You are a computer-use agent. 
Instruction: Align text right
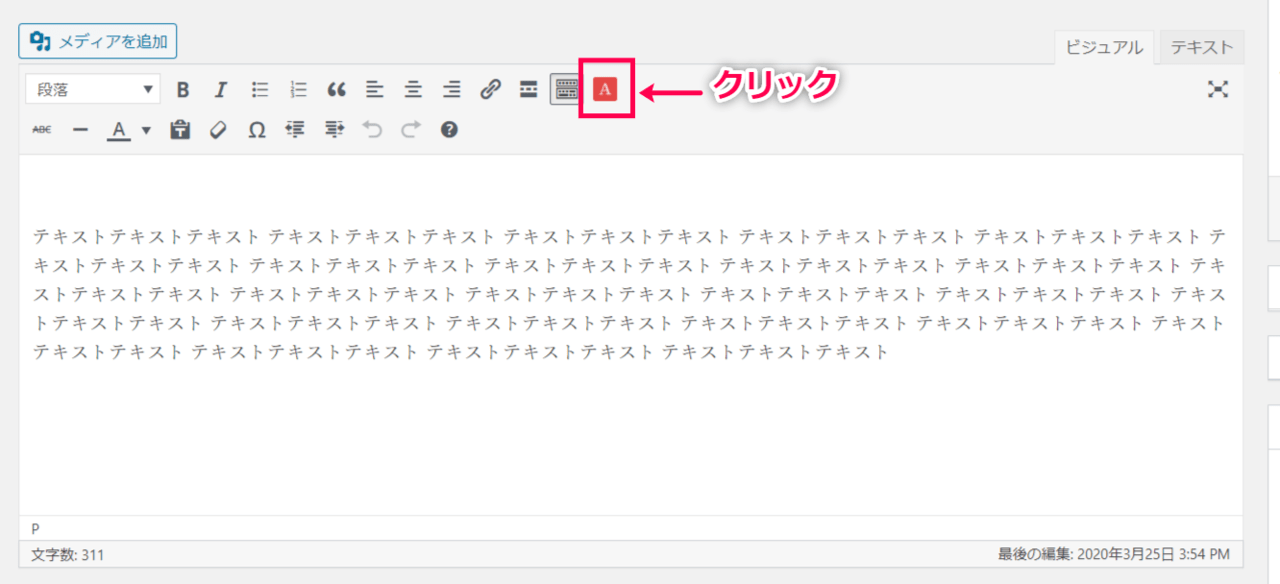(451, 89)
